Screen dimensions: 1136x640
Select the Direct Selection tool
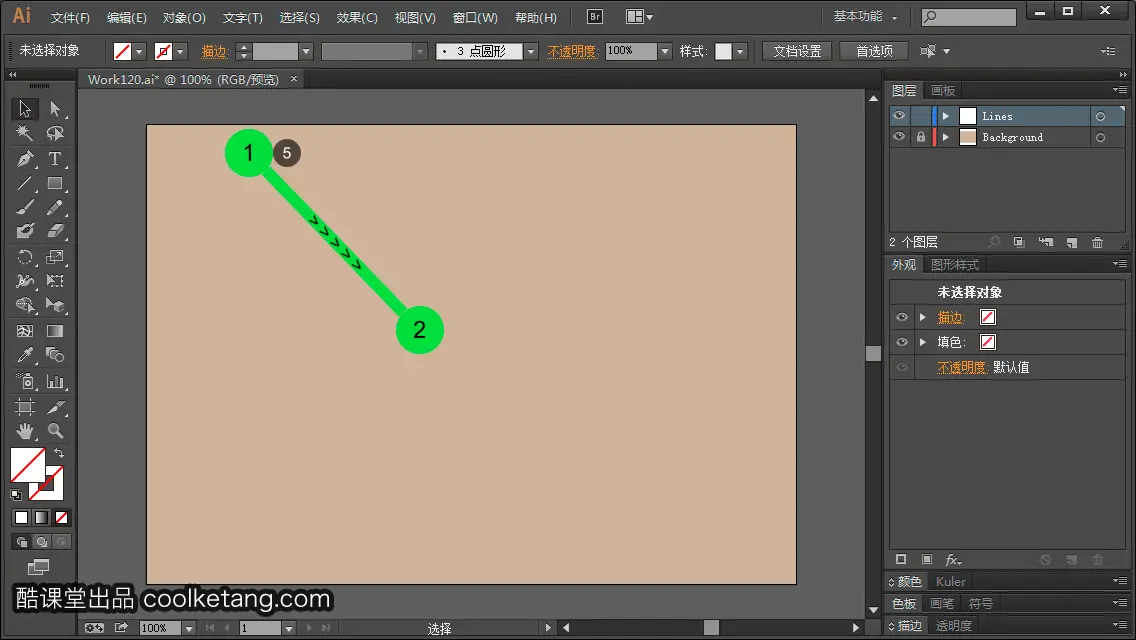click(x=55, y=109)
